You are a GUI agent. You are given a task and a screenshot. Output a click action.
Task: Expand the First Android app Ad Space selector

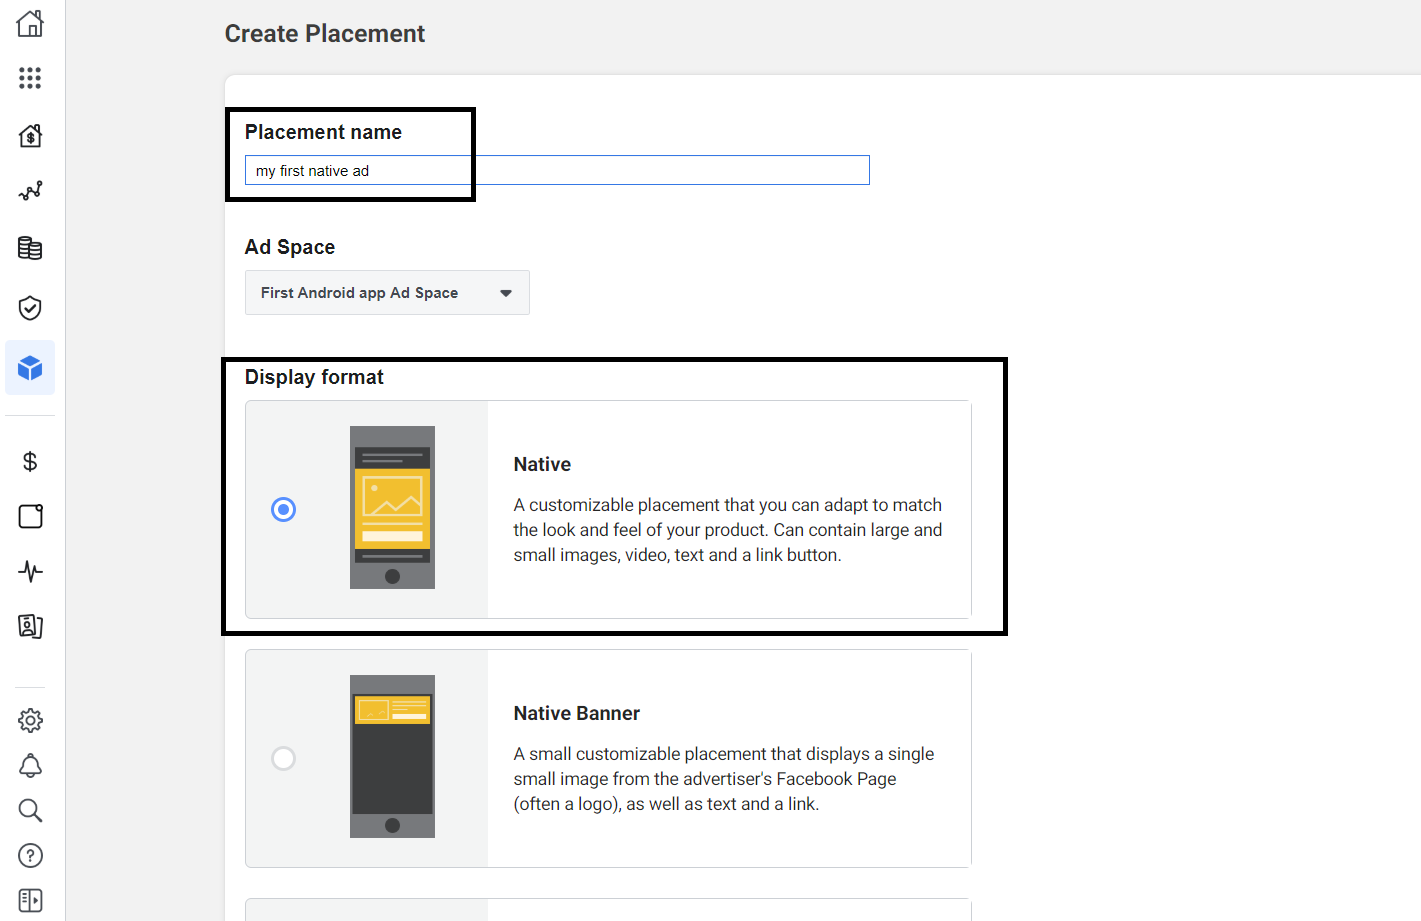505,292
